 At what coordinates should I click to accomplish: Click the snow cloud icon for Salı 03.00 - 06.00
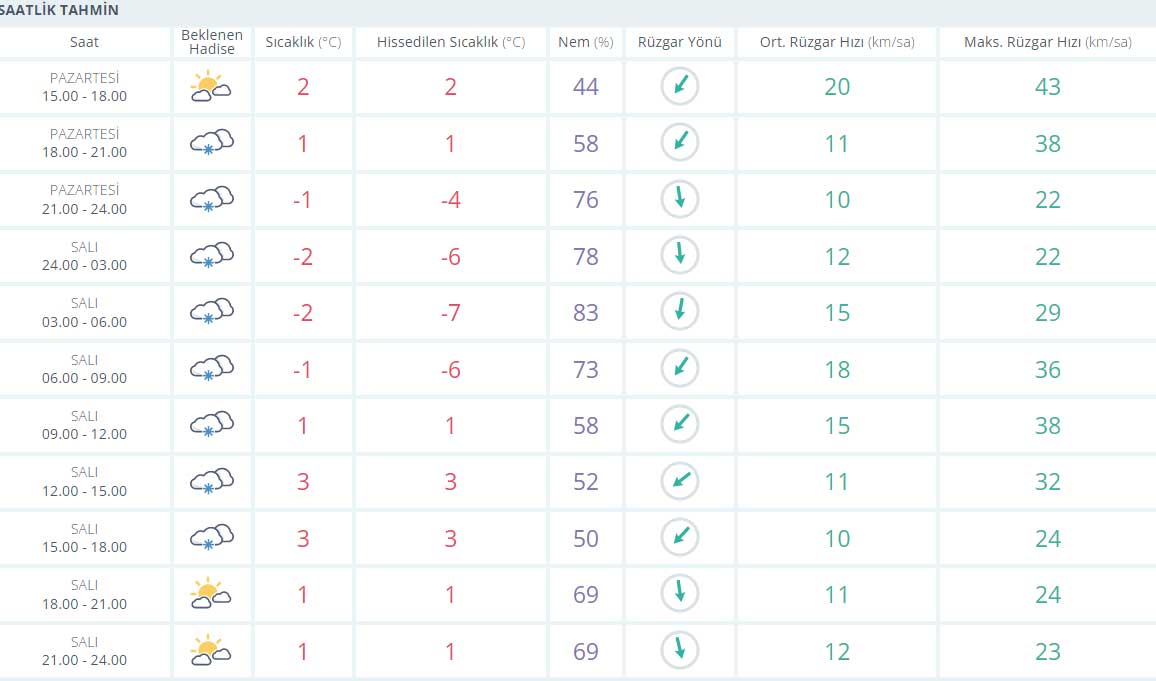click(x=211, y=312)
